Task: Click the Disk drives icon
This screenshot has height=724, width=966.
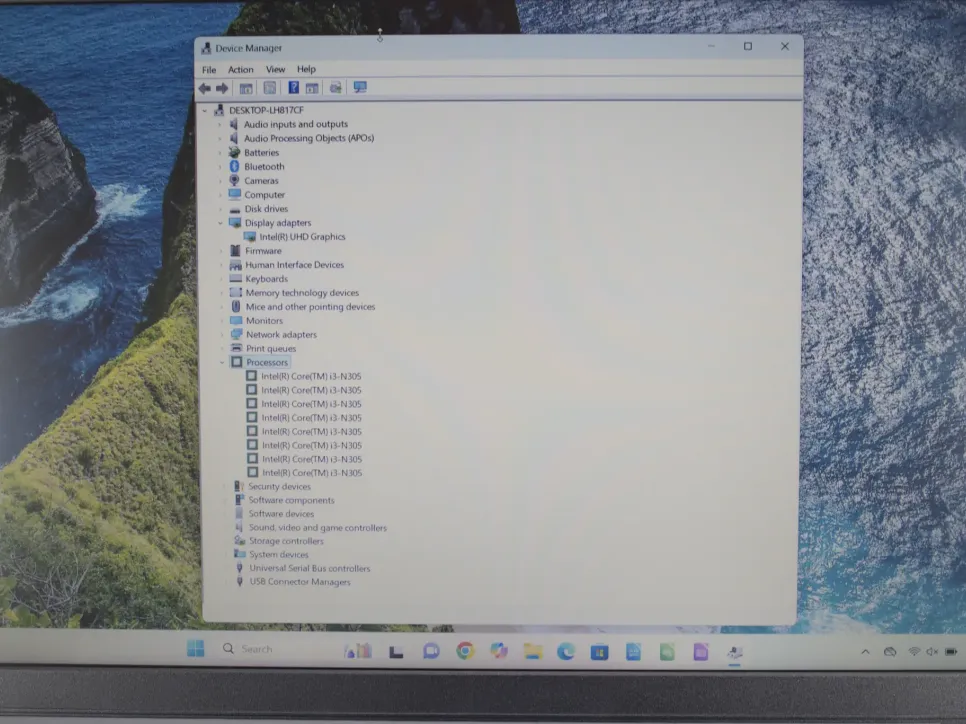Action: [235, 209]
